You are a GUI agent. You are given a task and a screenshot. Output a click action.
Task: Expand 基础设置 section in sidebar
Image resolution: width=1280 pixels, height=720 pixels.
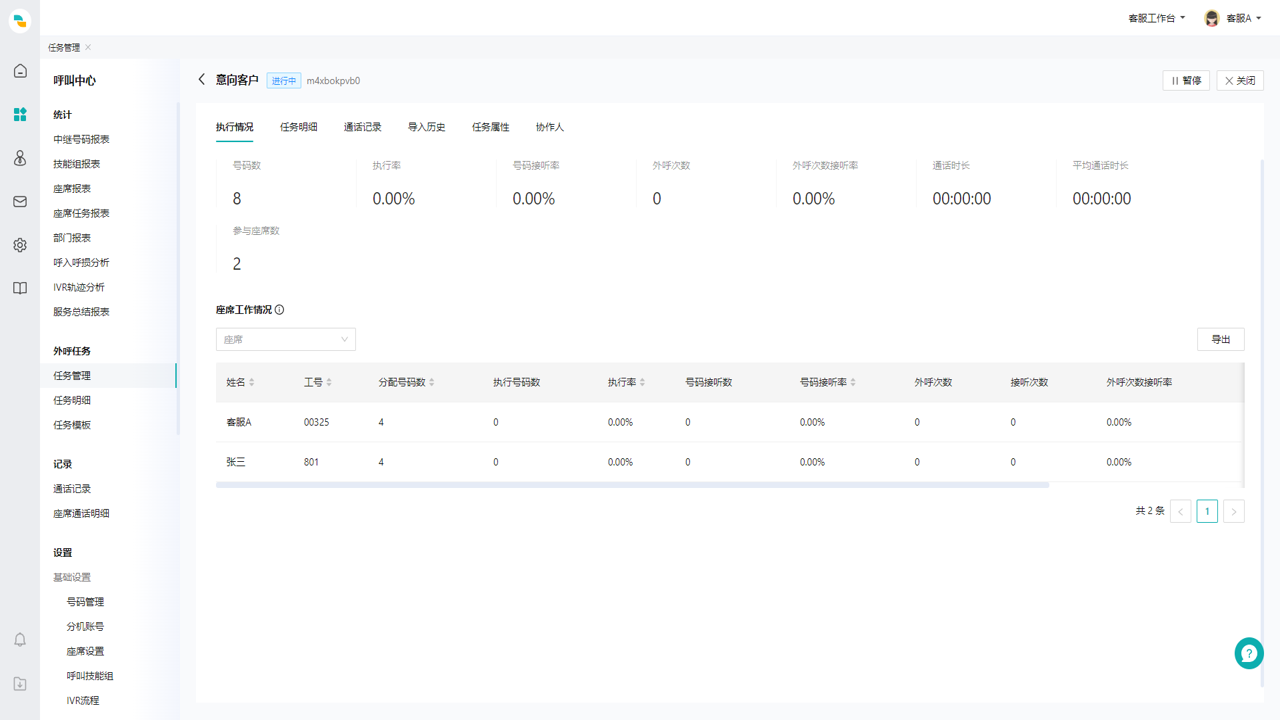(x=72, y=577)
